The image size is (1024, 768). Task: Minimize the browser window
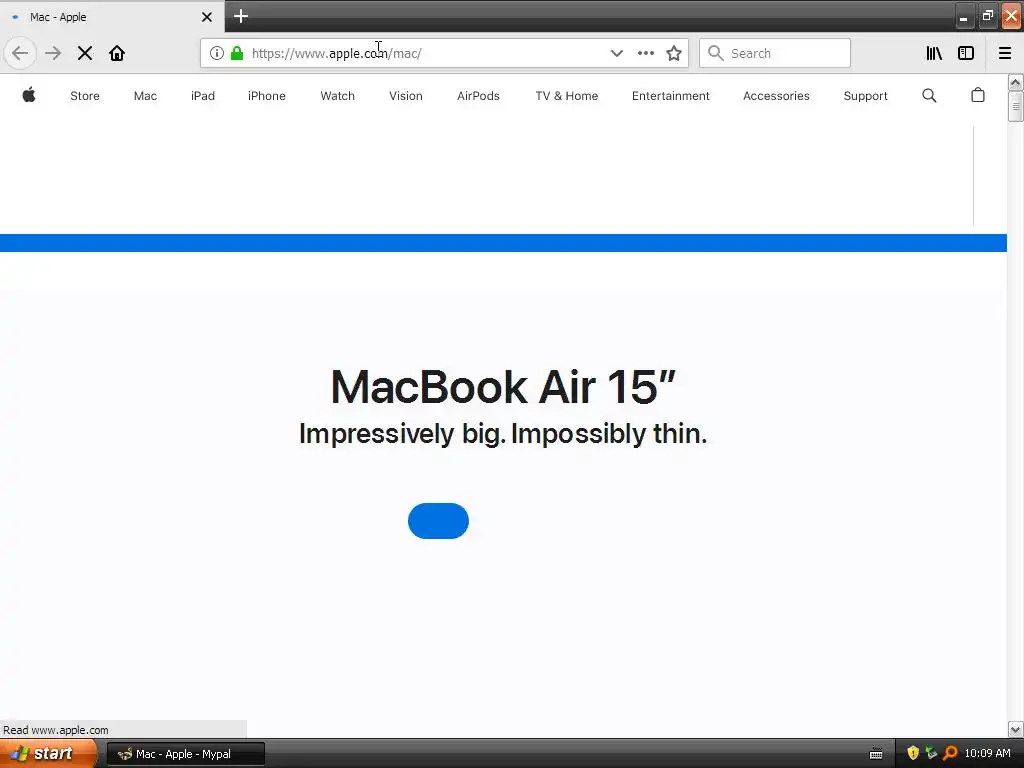click(964, 16)
